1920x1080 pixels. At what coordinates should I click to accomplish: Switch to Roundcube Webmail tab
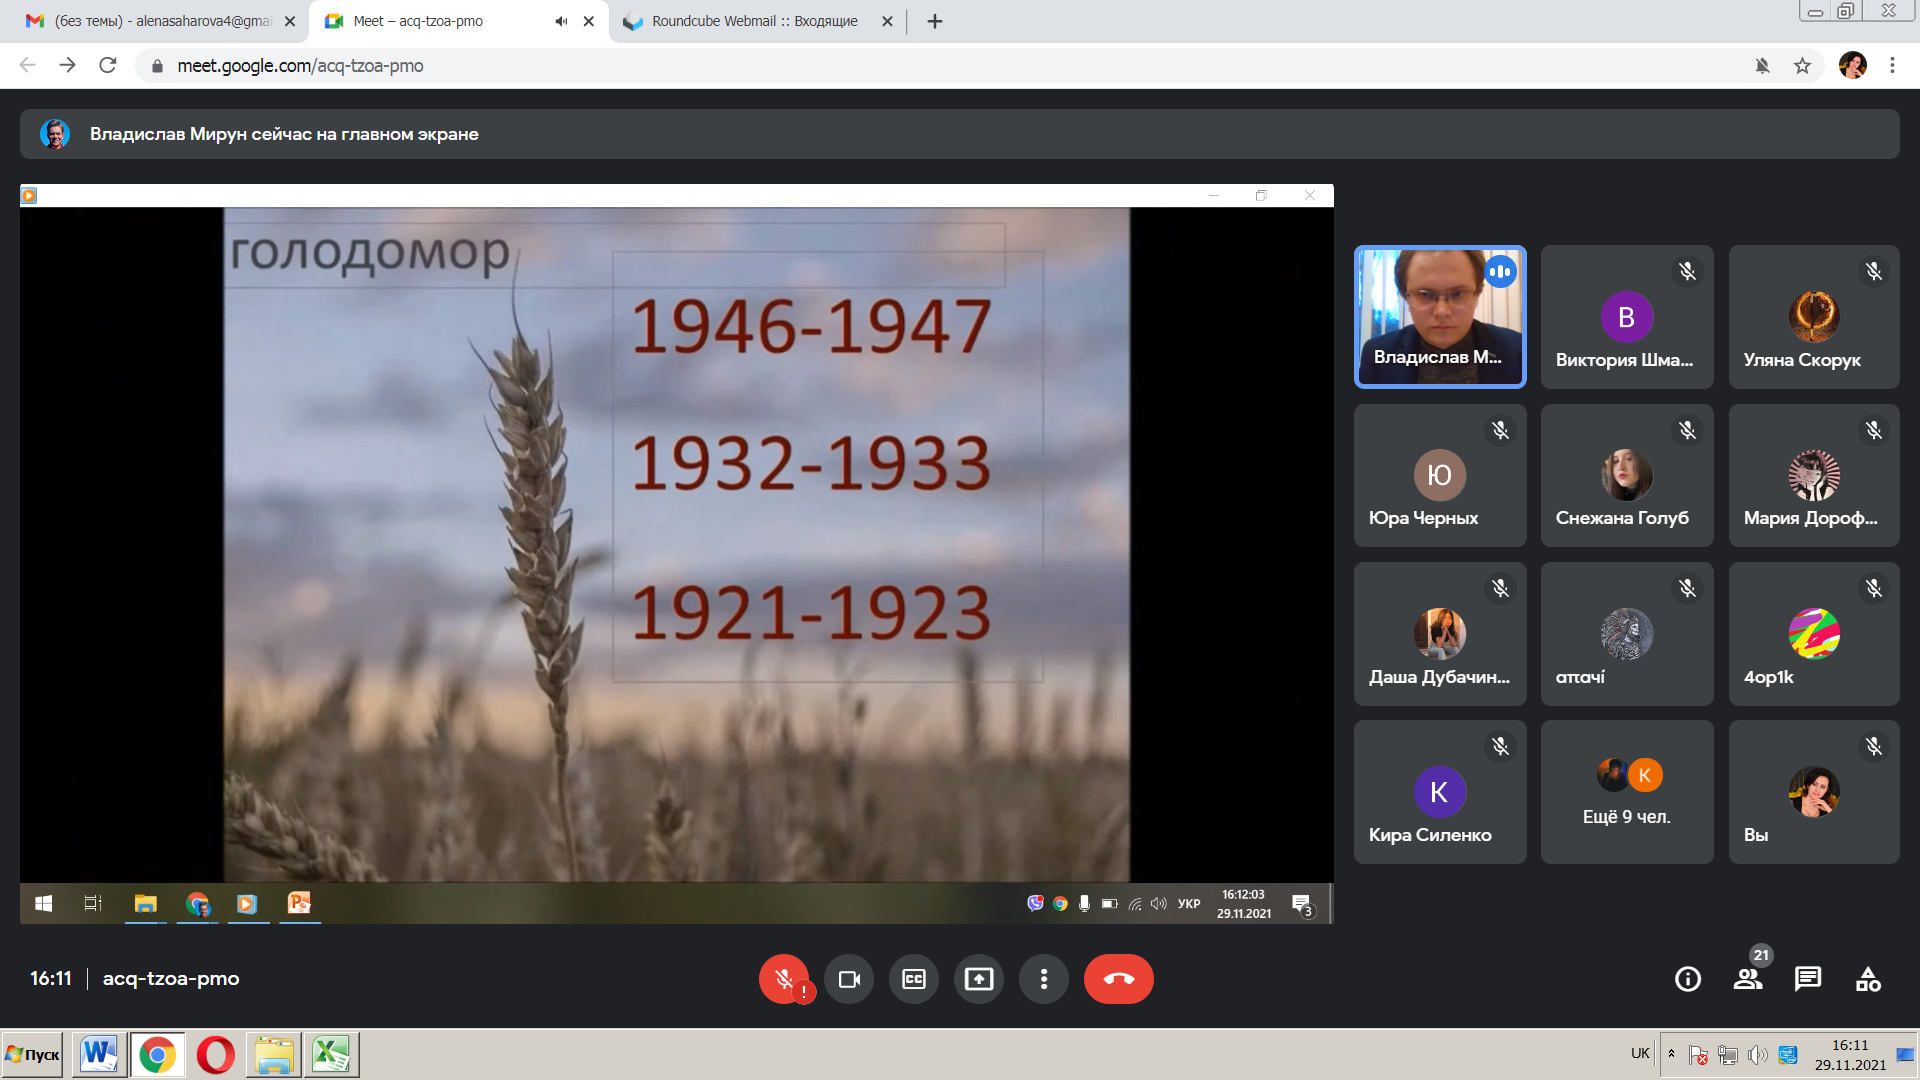(x=750, y=21)
